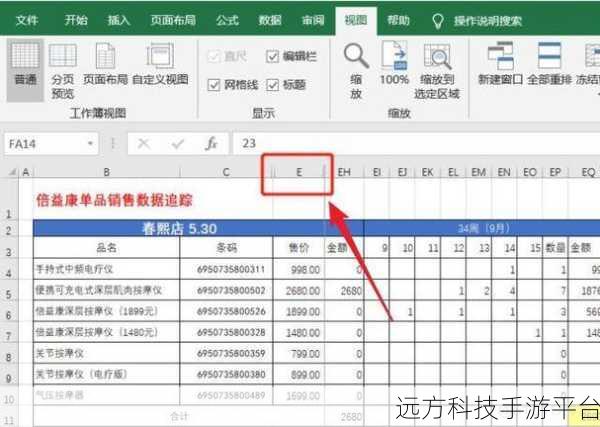This screenshot has width=600, height=427.
Task: Select column B header
Action: tap(106, 172)
